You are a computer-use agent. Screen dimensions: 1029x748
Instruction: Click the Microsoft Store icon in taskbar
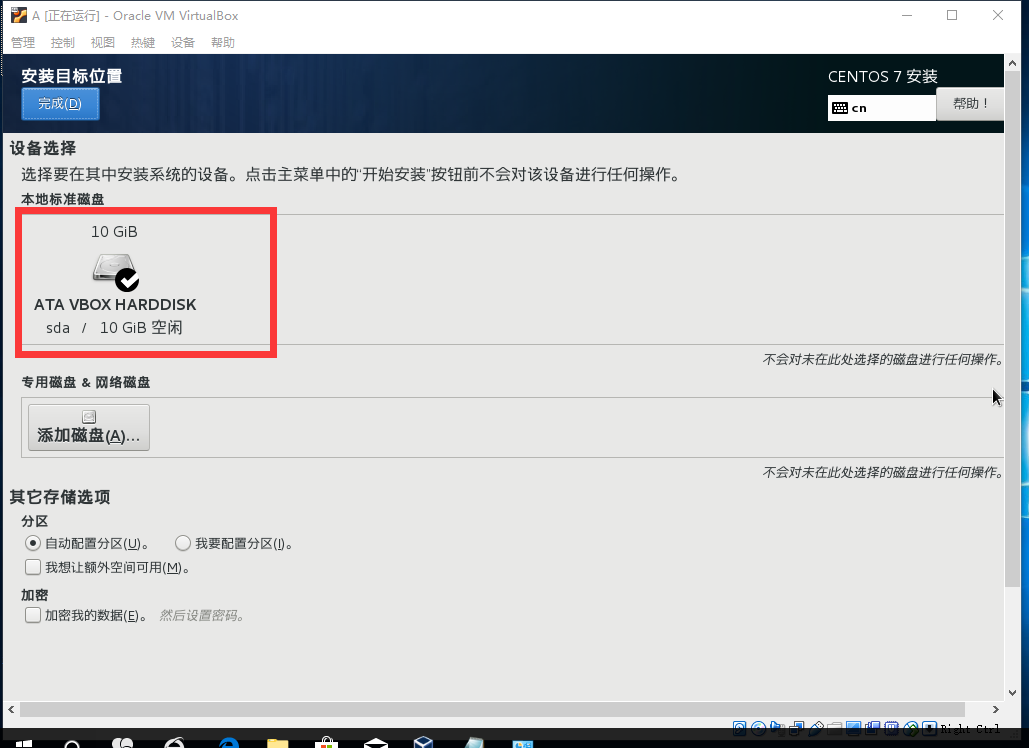[x=326, y=743]
